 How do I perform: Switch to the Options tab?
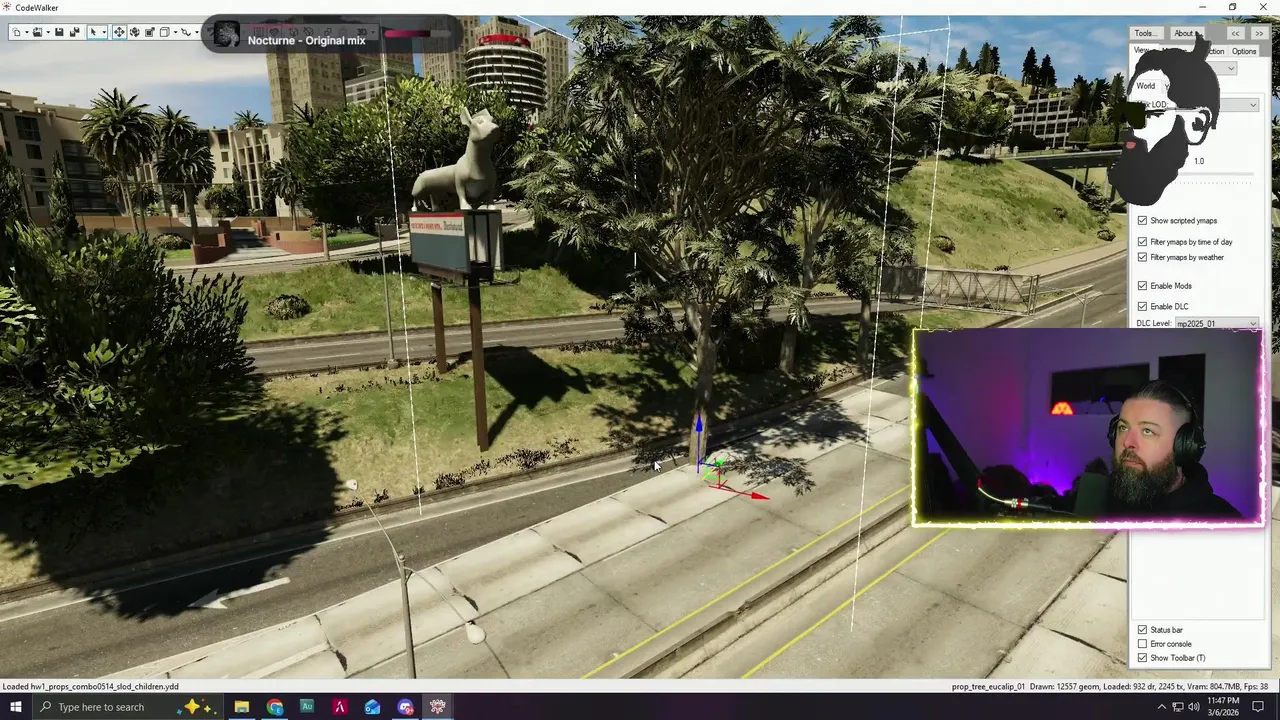click(x=1244, y=51)
